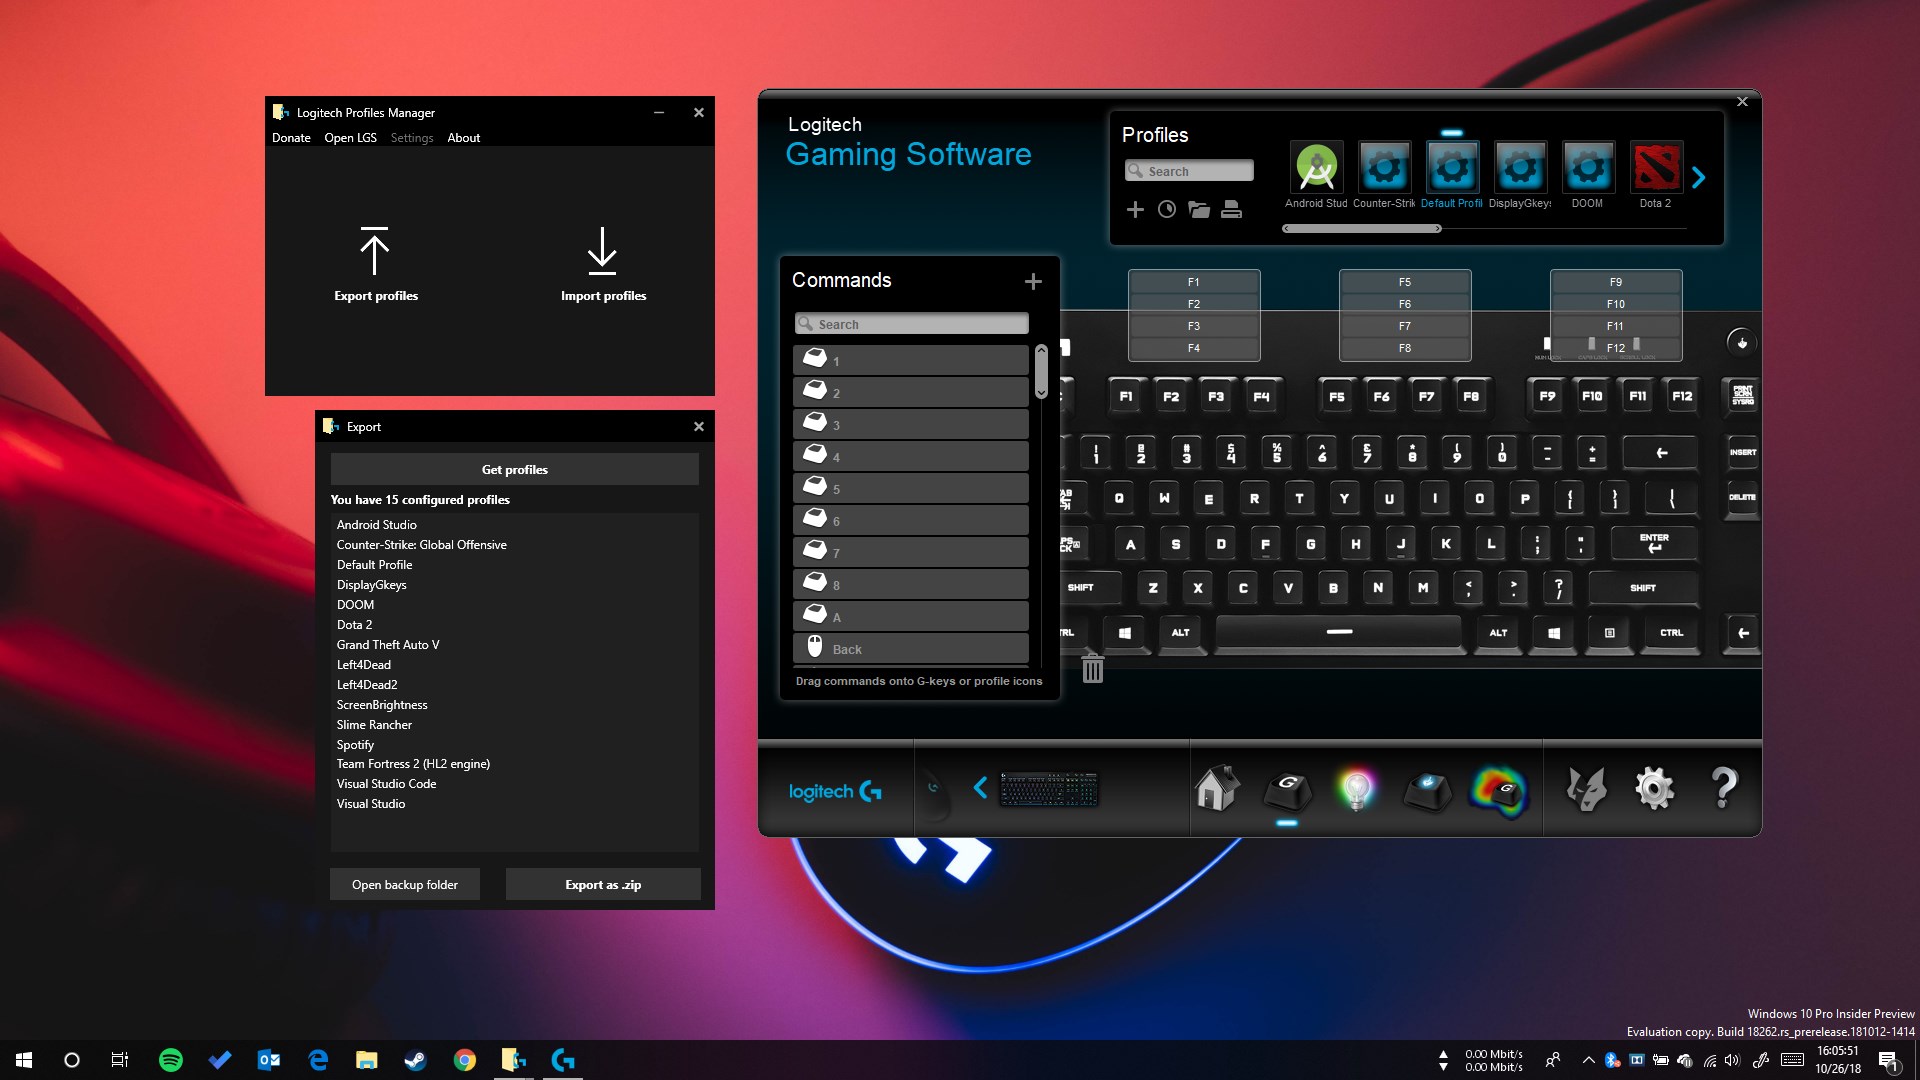Add a new command with plus icon
Viewport: 1920px width, 1080px height.
coord(1033,282)
